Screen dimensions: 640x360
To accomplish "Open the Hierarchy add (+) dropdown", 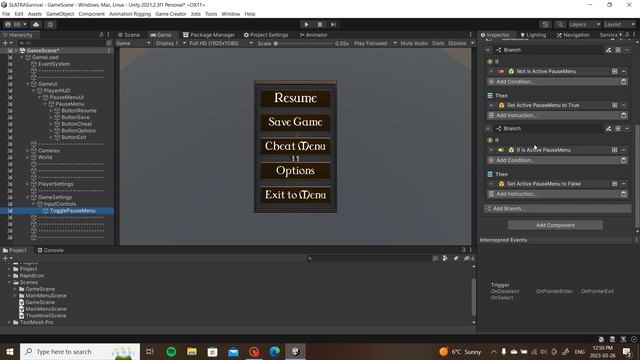I will pos(7,43).
